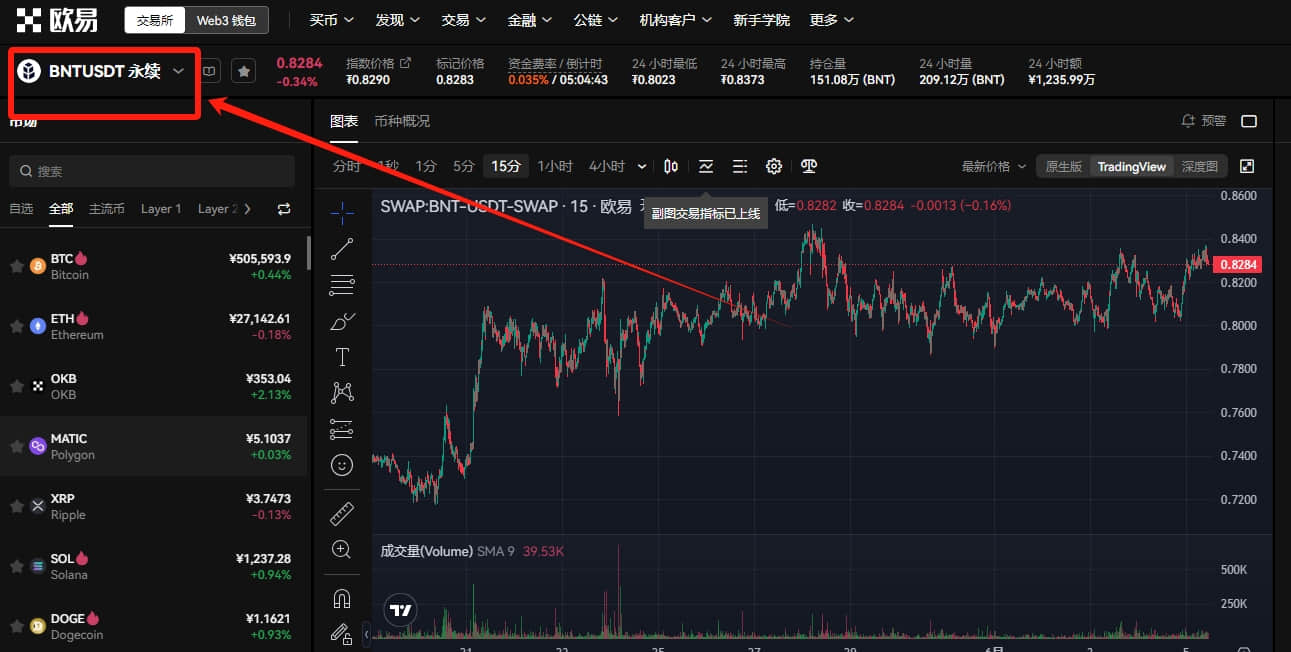Enable the magnet snap tool

pos(342,598)
